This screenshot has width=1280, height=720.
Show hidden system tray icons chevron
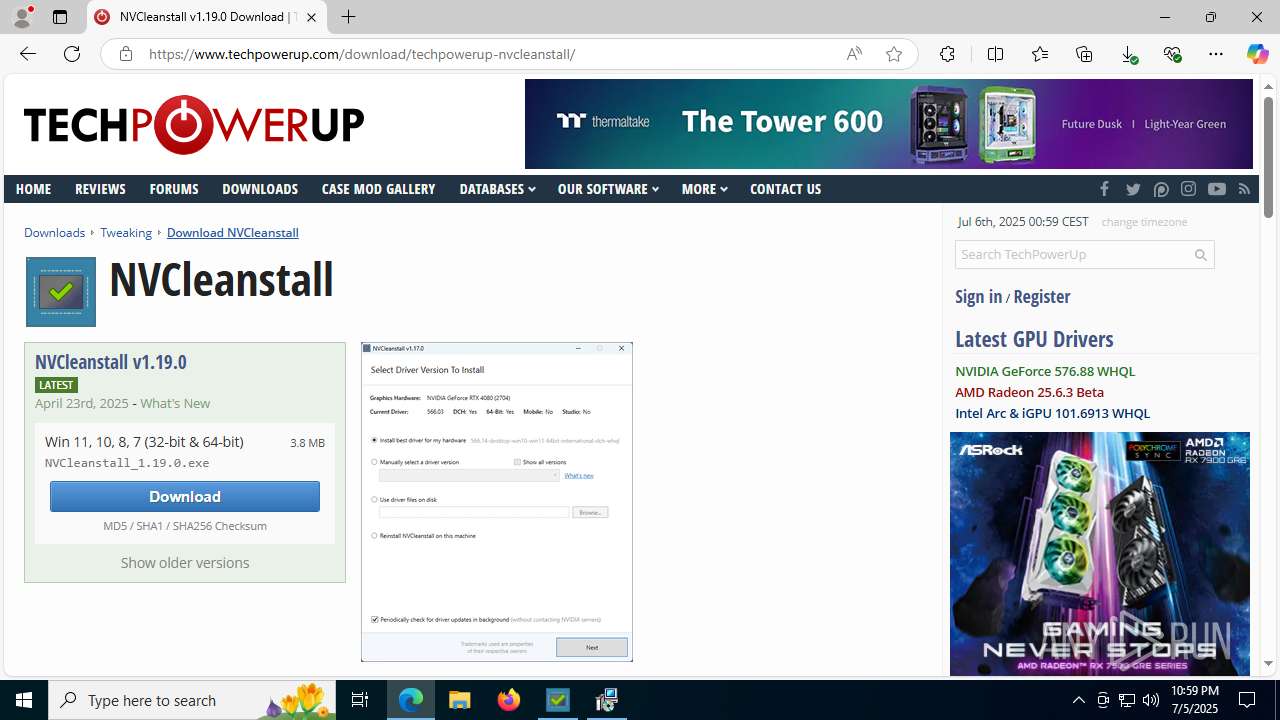(1078, 700)
